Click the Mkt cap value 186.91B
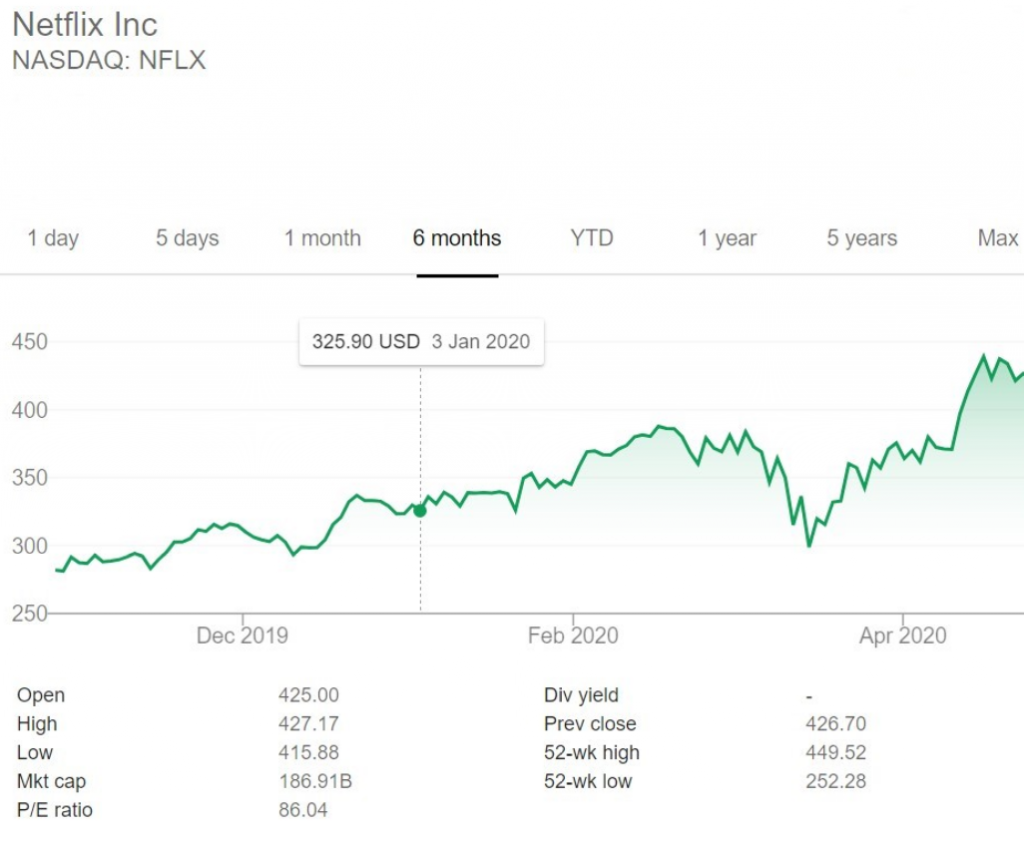Image resolution: width=1024 pixels, height=843 pixels. point(315,781)
